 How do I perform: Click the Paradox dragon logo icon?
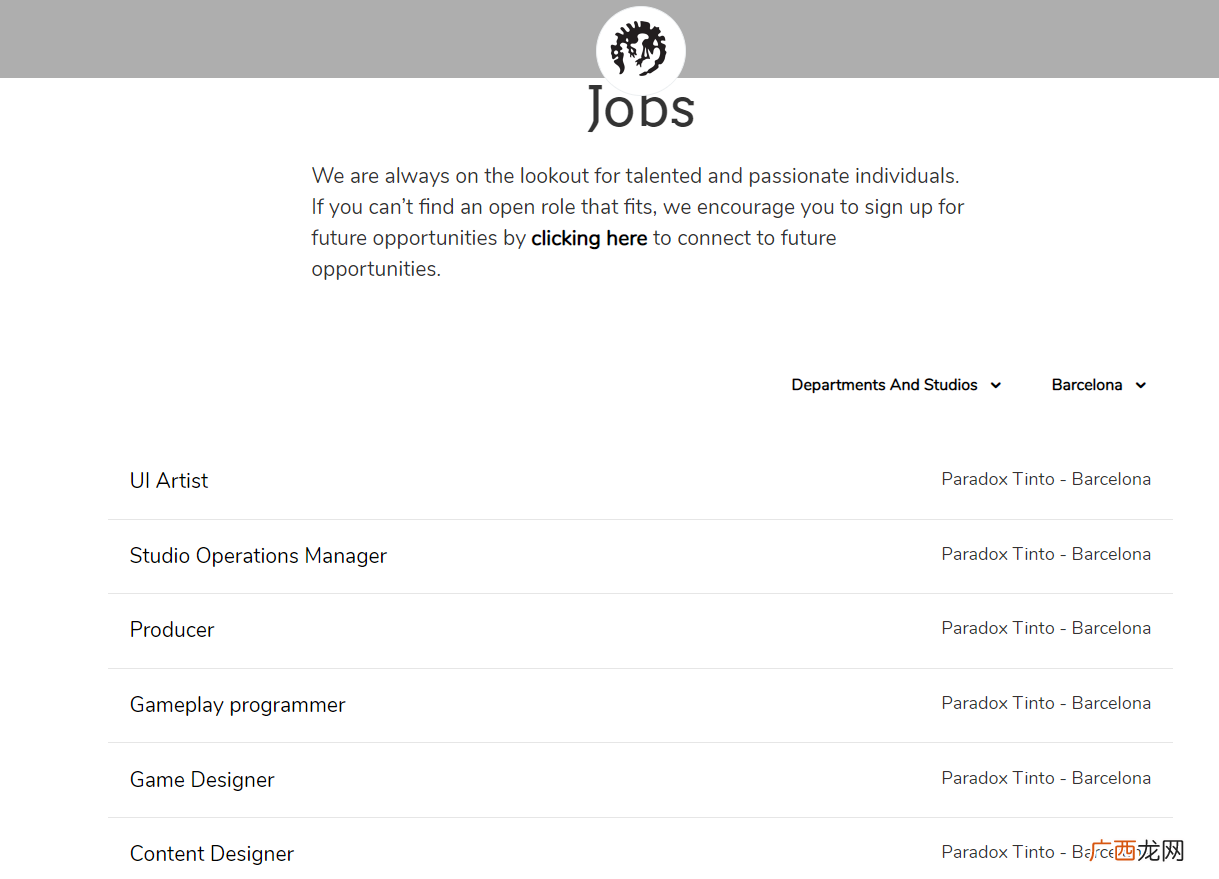[x=640, y=49]
